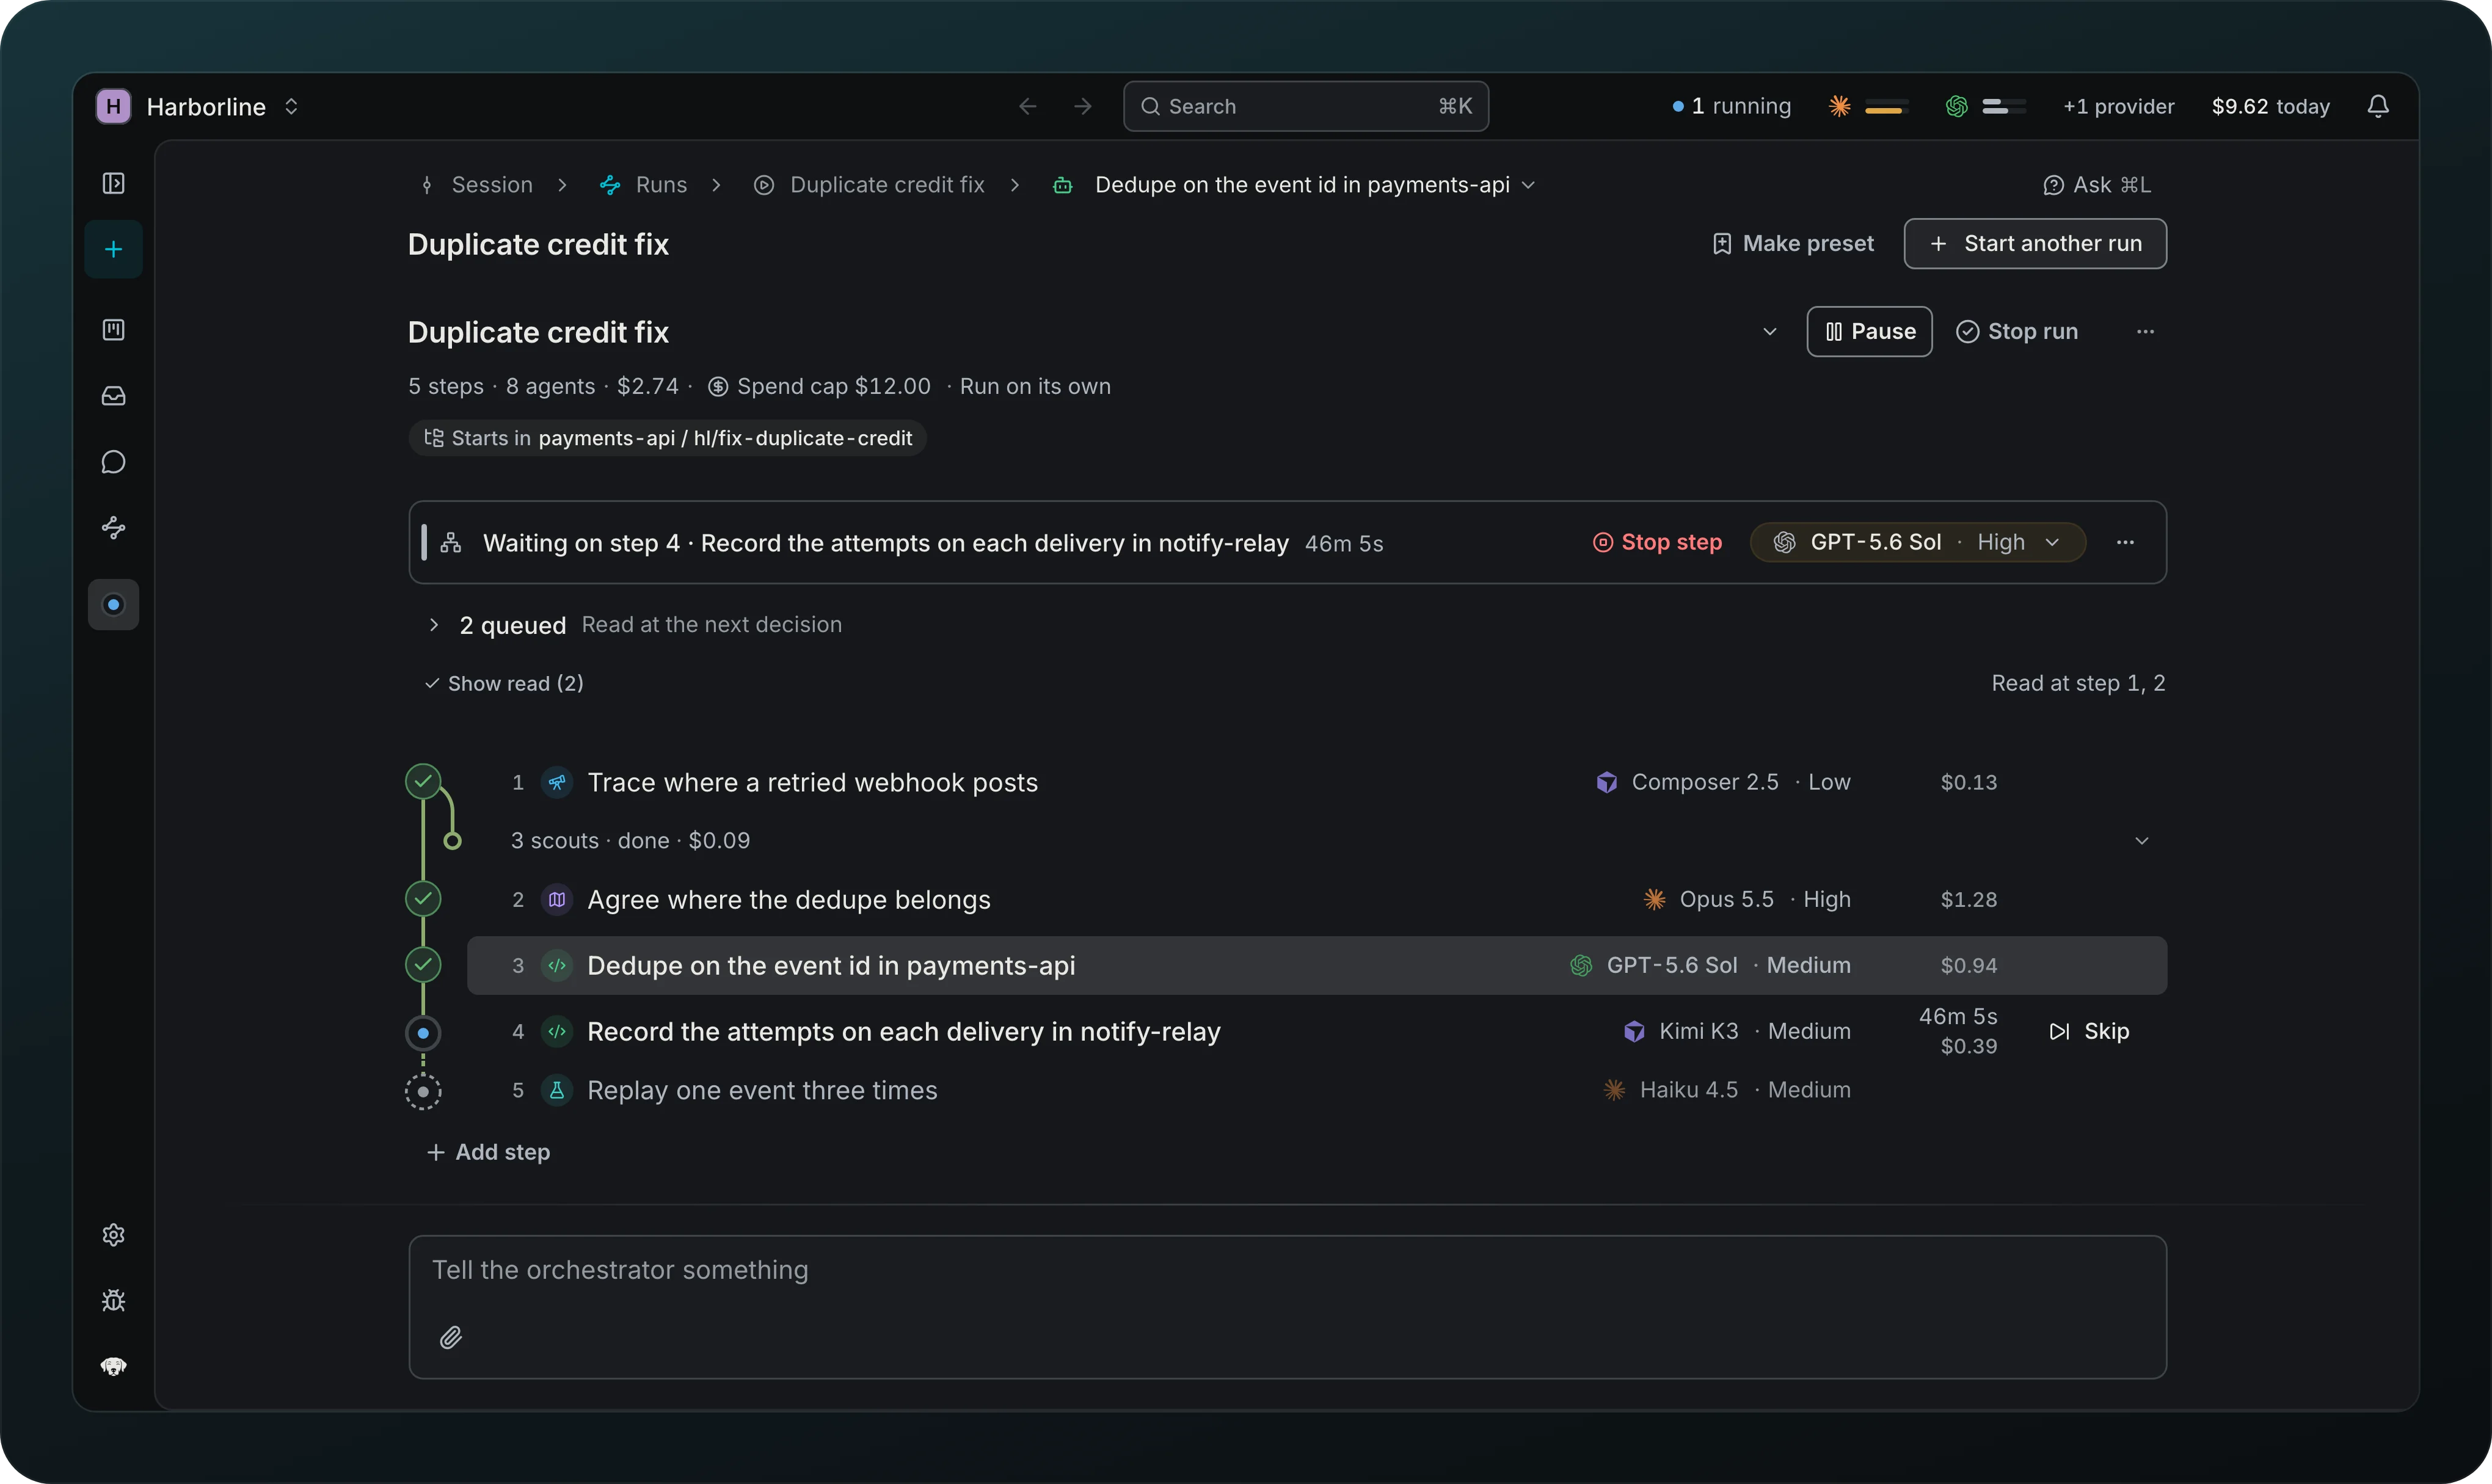Click the plus new session icon in sidebar
The height and width of the screenshot is (1484, 2492).
(x=113, y=249)
